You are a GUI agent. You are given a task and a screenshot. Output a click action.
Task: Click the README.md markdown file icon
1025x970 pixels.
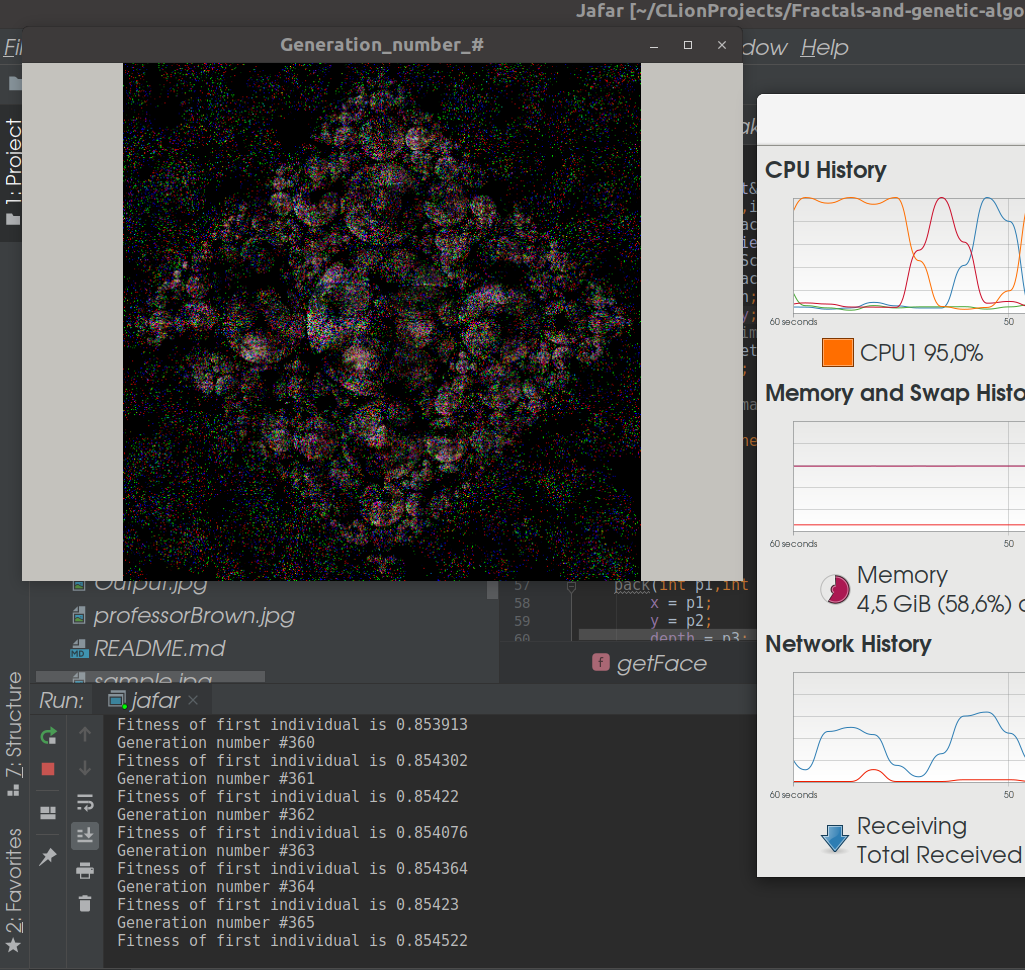[78, 648]
